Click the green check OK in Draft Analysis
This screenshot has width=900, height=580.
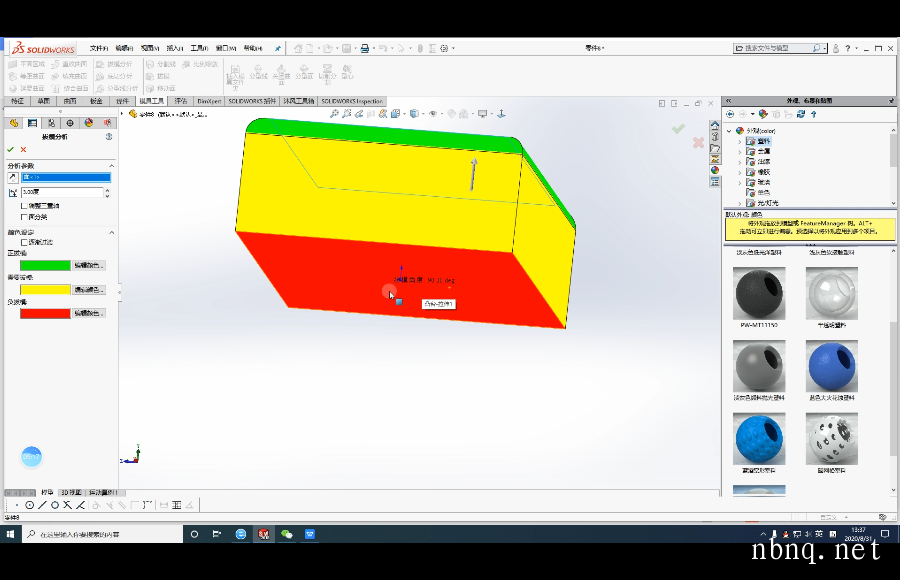[10, 149]
